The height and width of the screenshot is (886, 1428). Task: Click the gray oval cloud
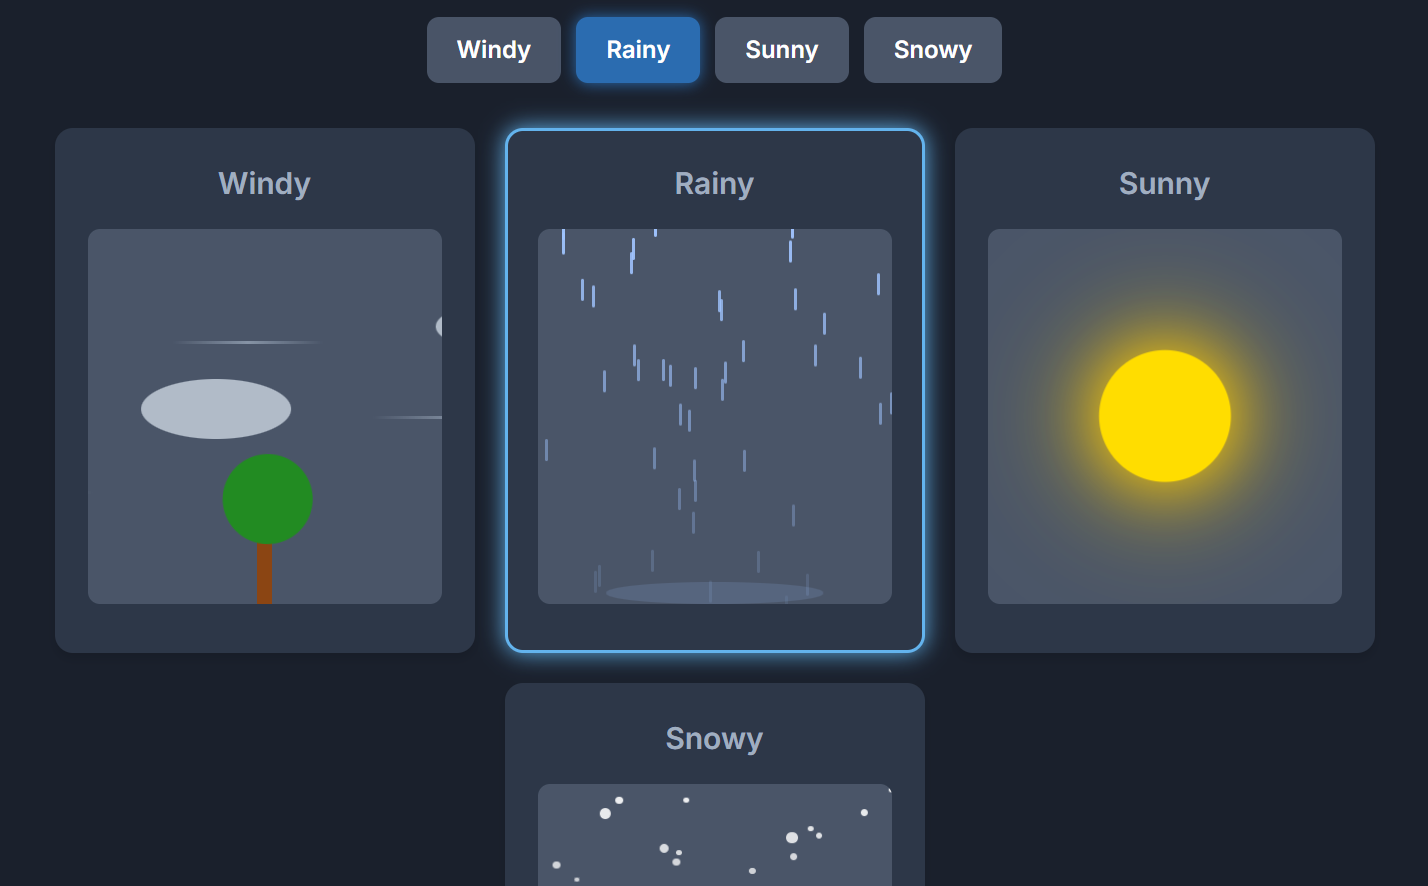pos(216,409)
